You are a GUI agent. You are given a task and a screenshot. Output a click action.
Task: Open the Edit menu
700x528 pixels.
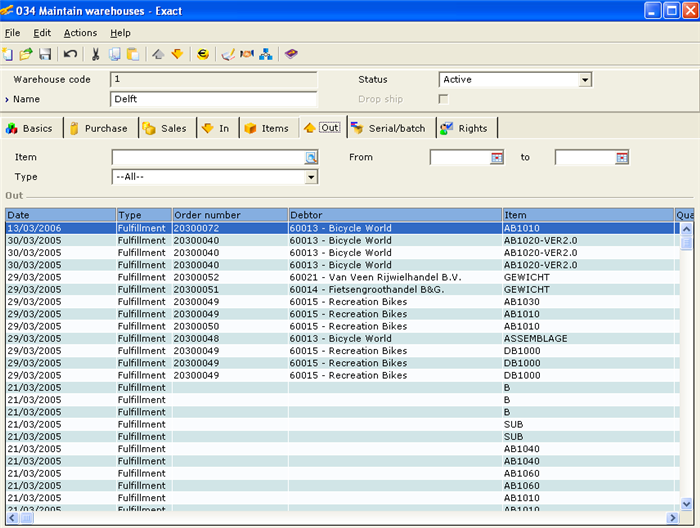(42, 33)
